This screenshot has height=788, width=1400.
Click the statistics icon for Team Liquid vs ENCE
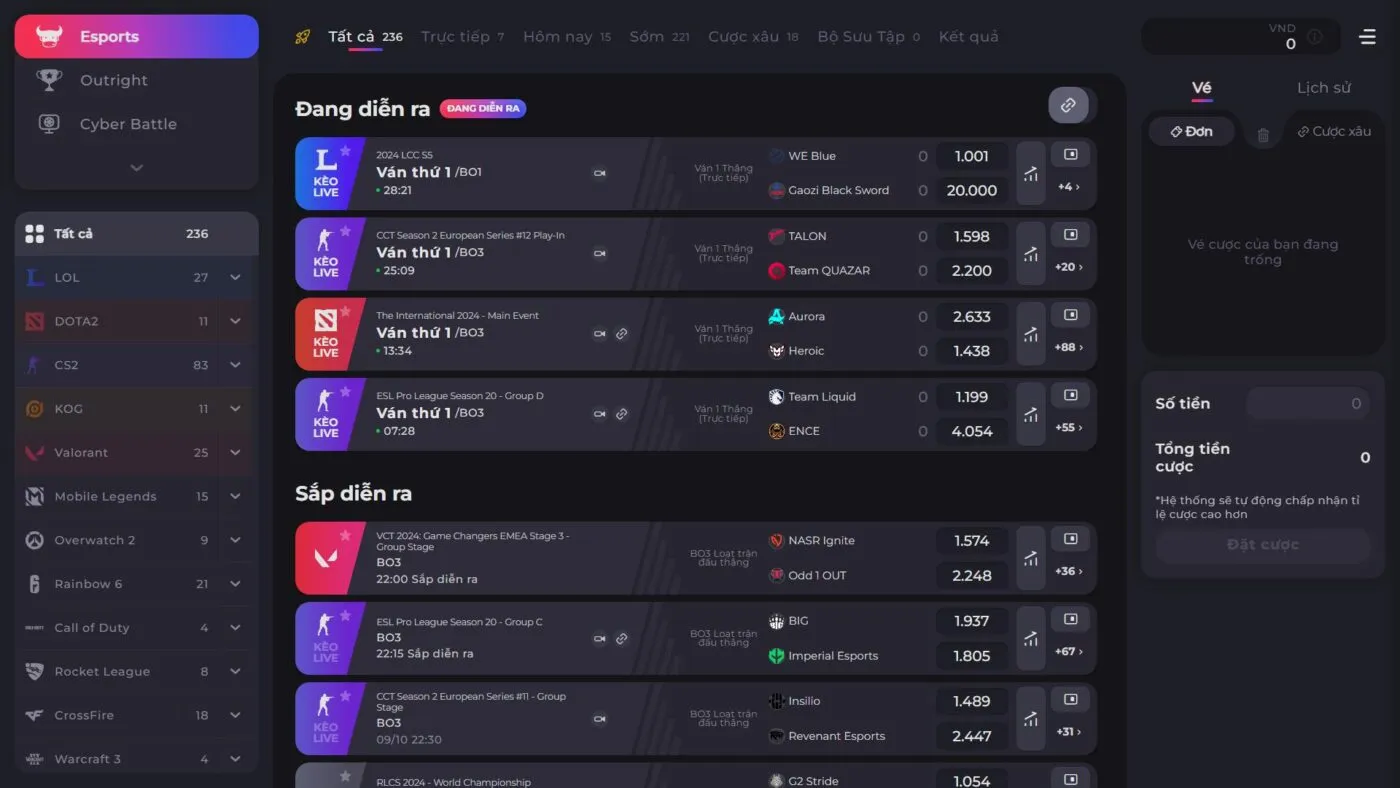tap(1030, 413)
